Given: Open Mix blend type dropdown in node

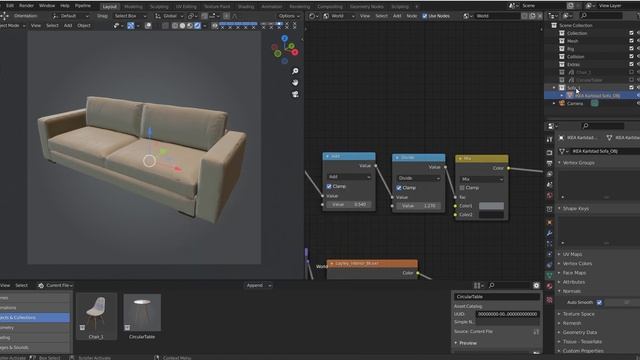Looking at the screenshot, I should pos(482,179).
